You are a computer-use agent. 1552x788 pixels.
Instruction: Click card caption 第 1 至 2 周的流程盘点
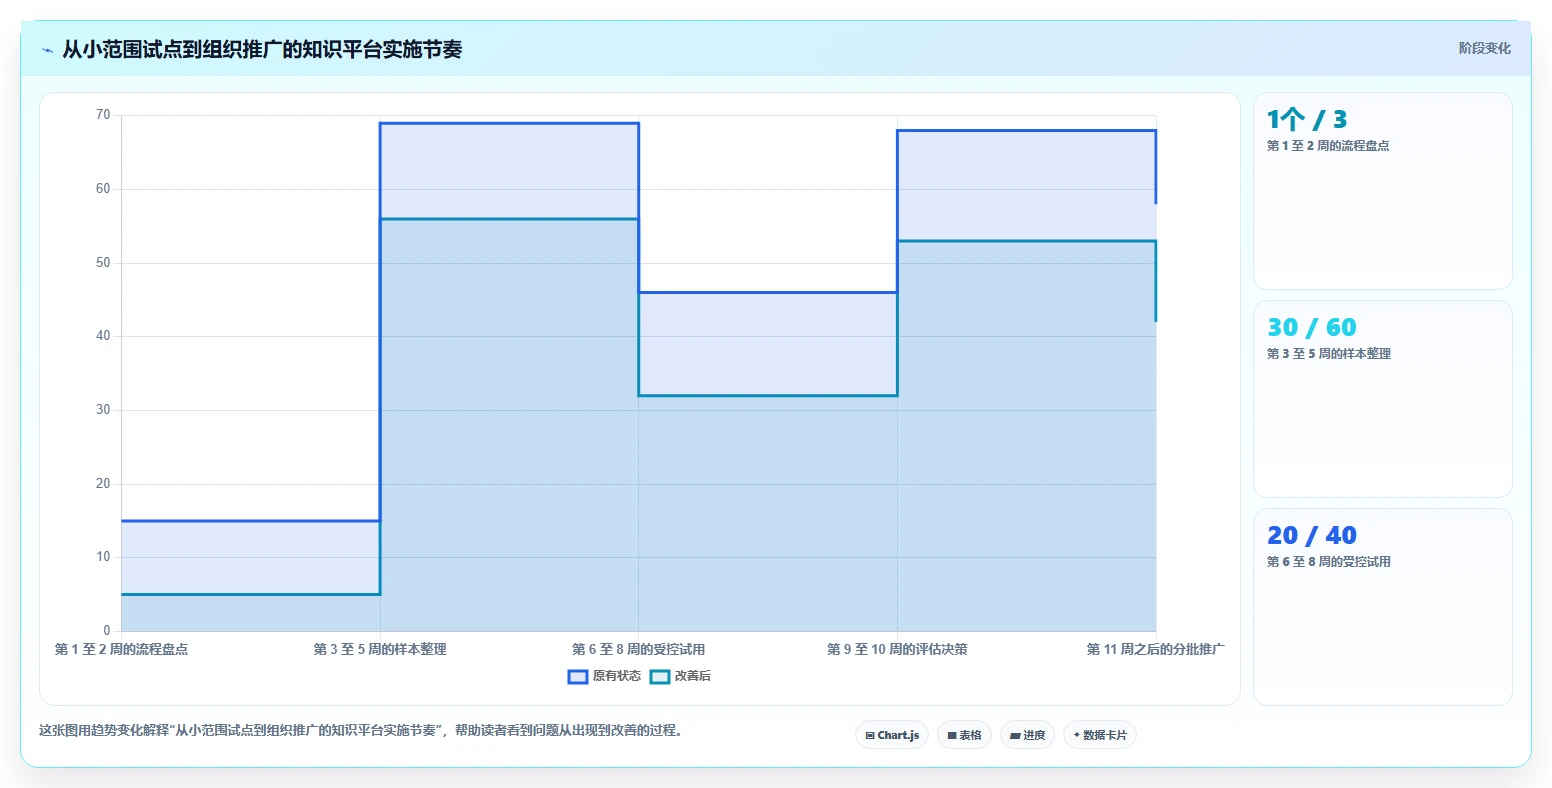click(1328, 146)
